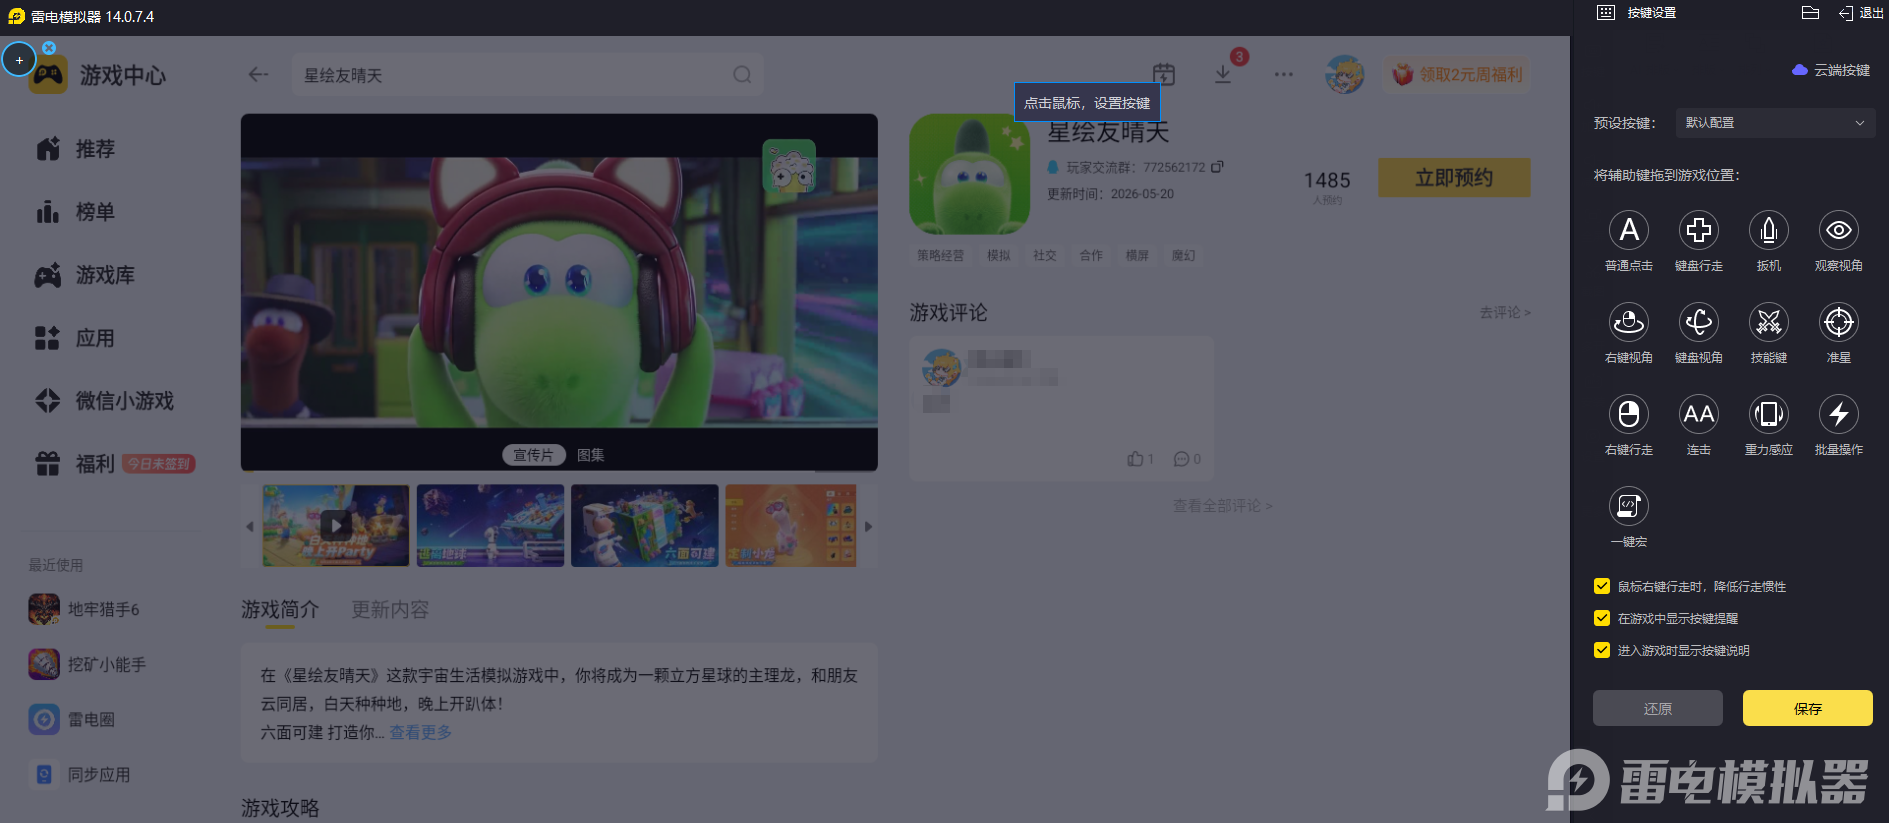
Task: Click 退出 to exit key settings
Action: click(x=1861, y=13)
